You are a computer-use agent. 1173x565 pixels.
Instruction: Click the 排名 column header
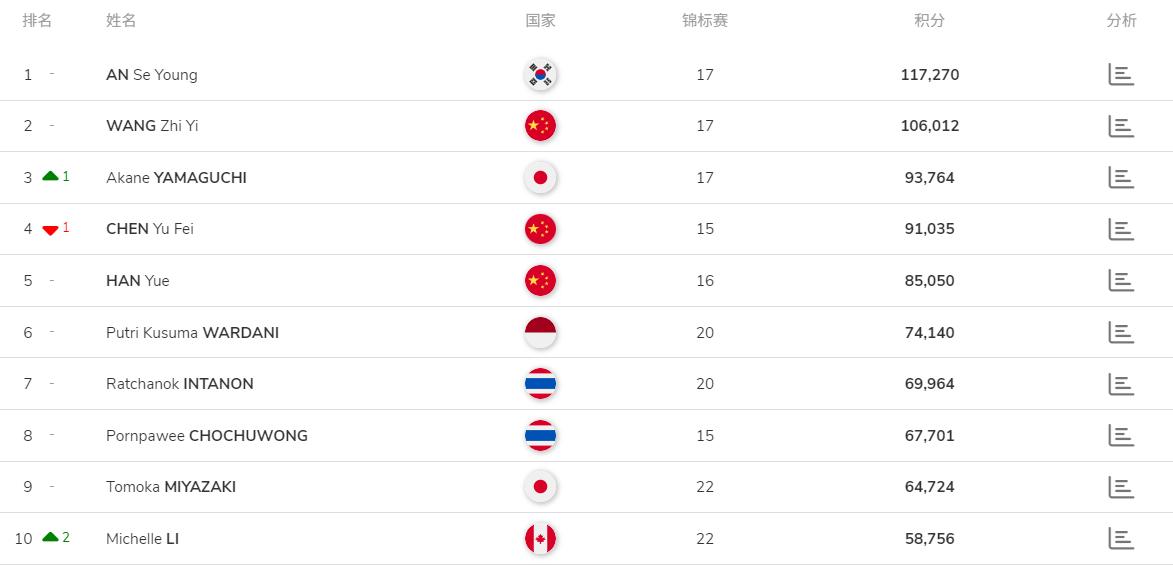[37, 21]
